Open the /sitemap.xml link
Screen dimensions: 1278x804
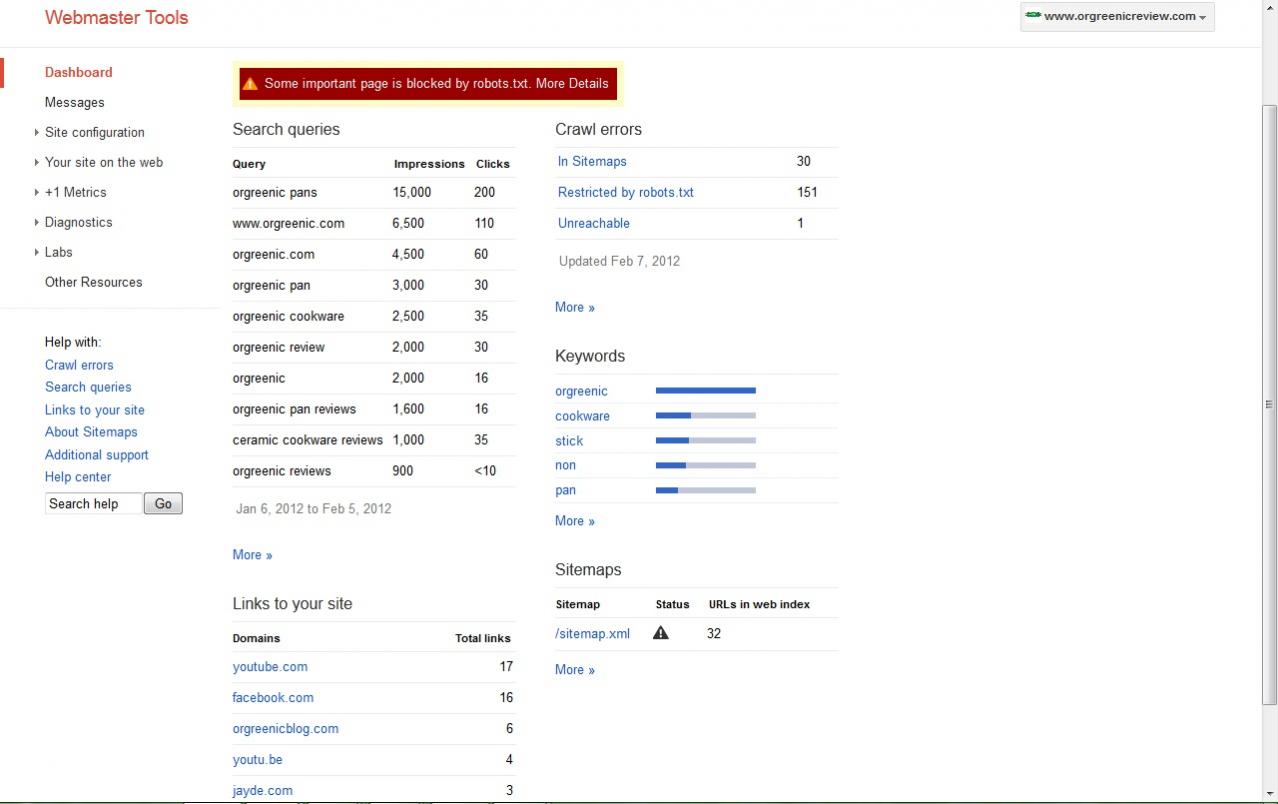point(593,633)
